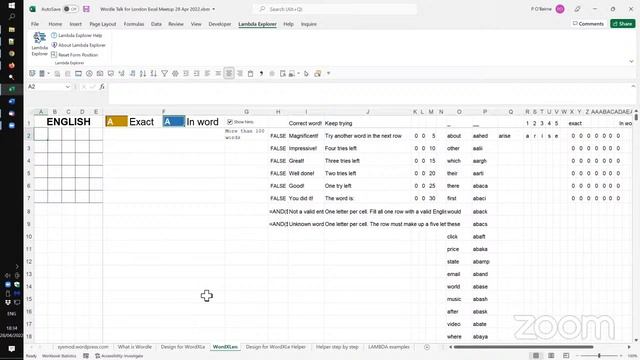Expand the formula bar chevron
The image size is (640, 360).
tap(633, 86)
